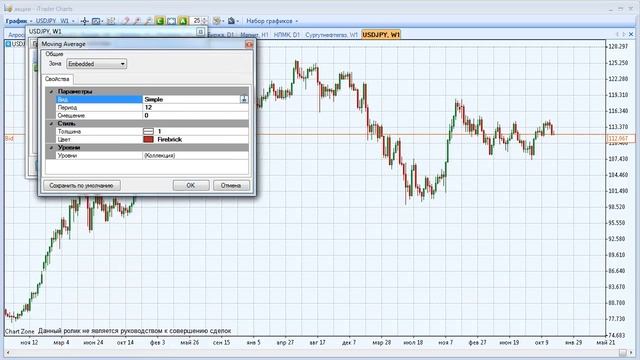Screen dimensions: 640x360
Task: Select the crosshair cursor tool in toolbar
Action: (x=84, y=21)
